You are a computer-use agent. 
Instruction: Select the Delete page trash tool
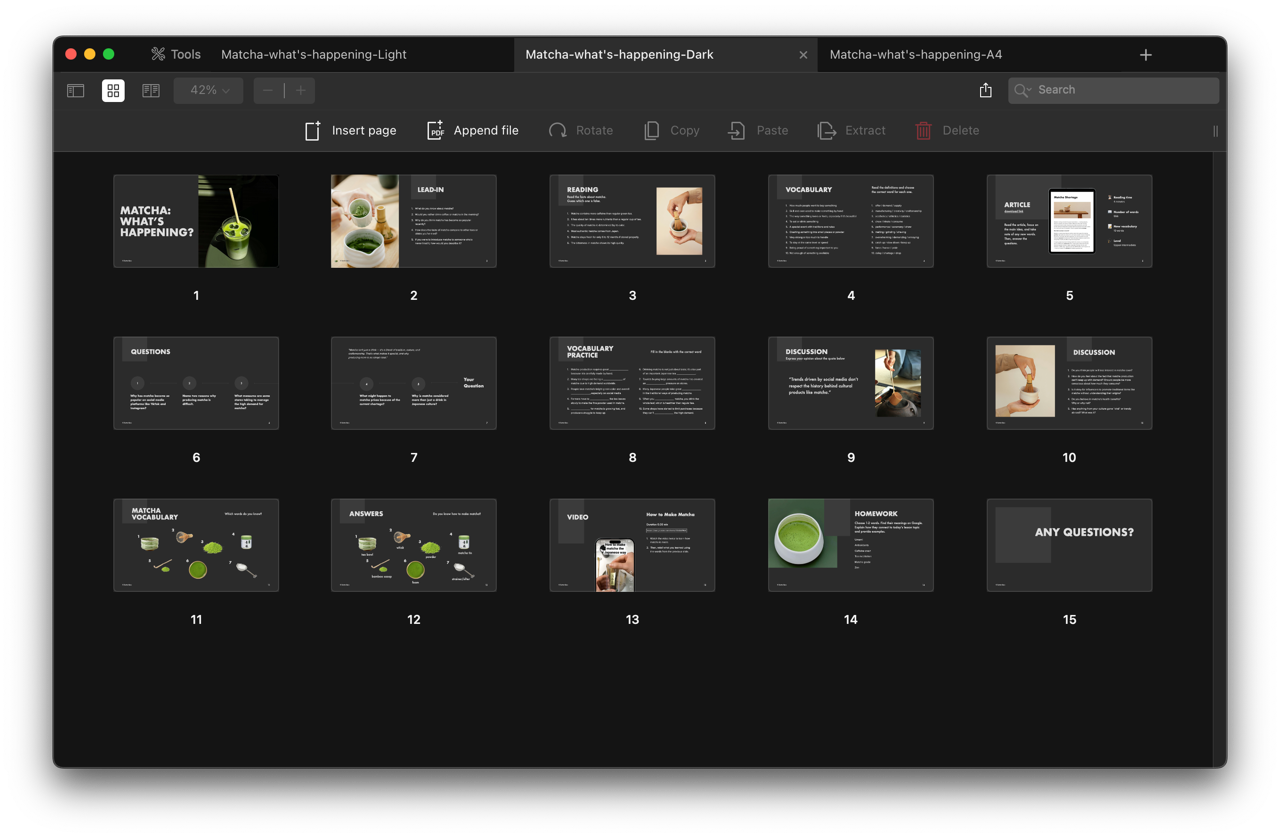[947, 130]
